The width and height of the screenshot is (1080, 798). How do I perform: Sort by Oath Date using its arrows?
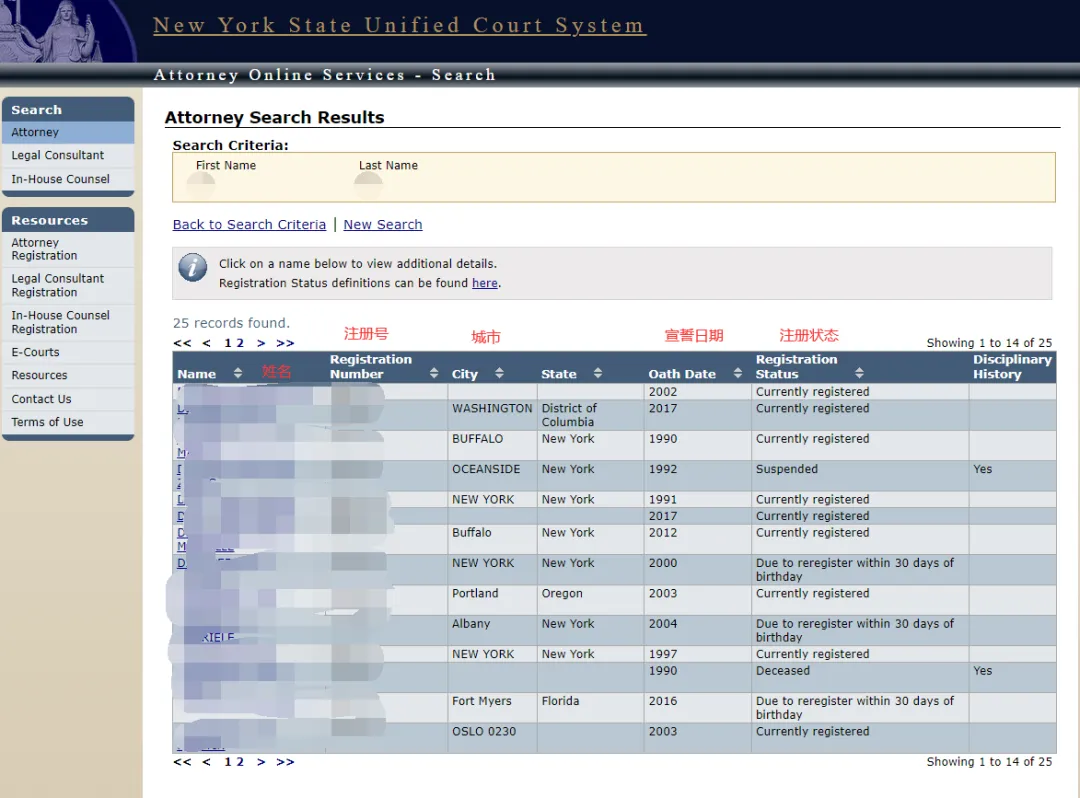coord(738,373)
